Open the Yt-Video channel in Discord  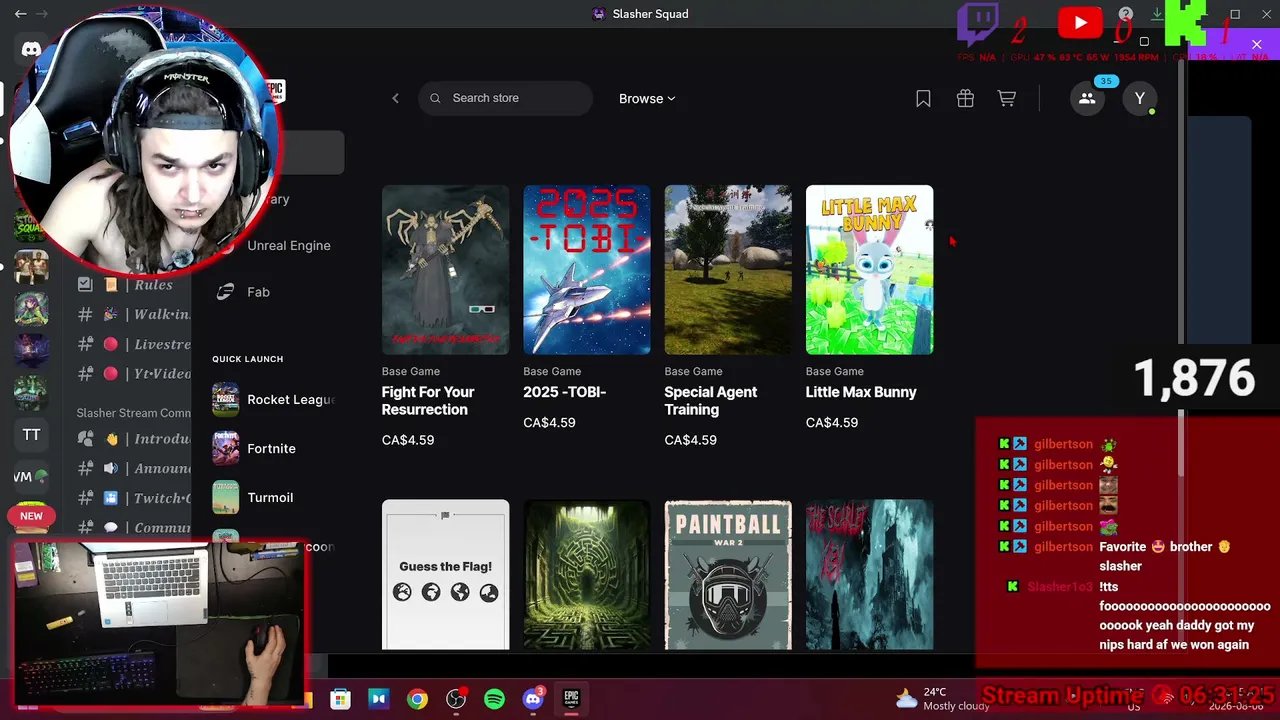coord(134,374)
